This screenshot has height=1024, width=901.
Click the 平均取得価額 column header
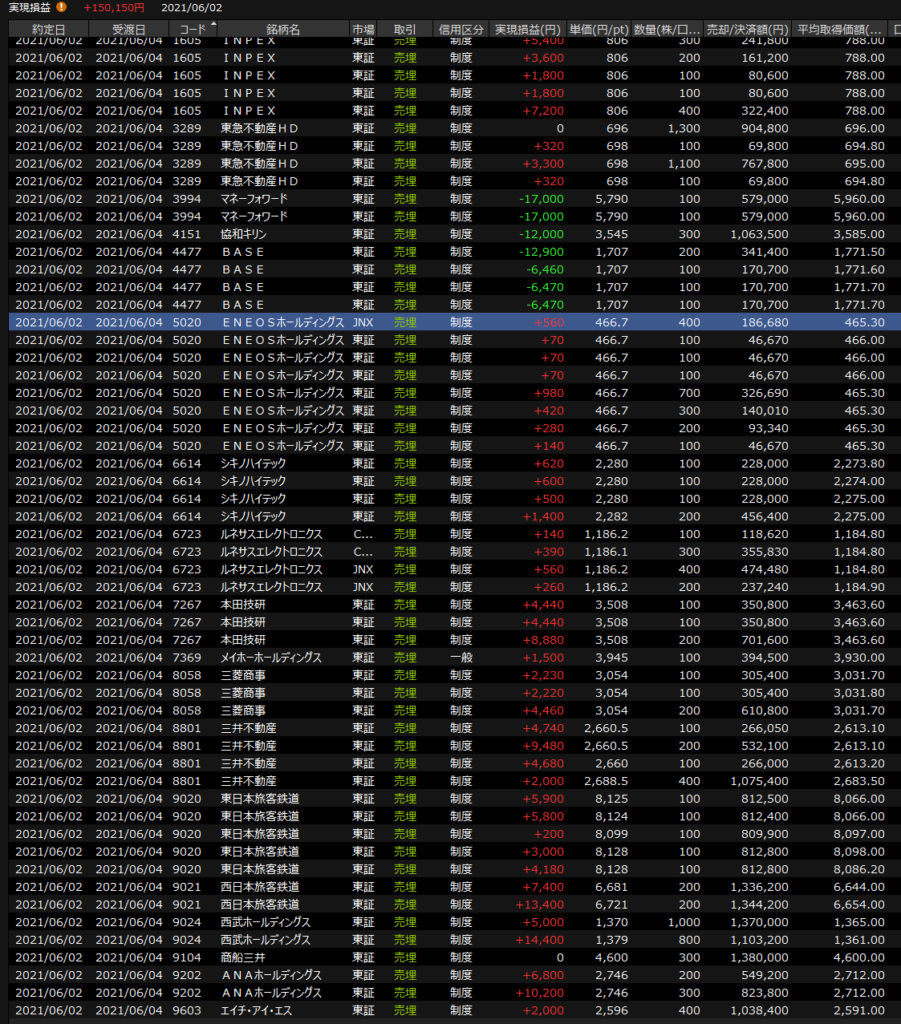click(839, 29)
